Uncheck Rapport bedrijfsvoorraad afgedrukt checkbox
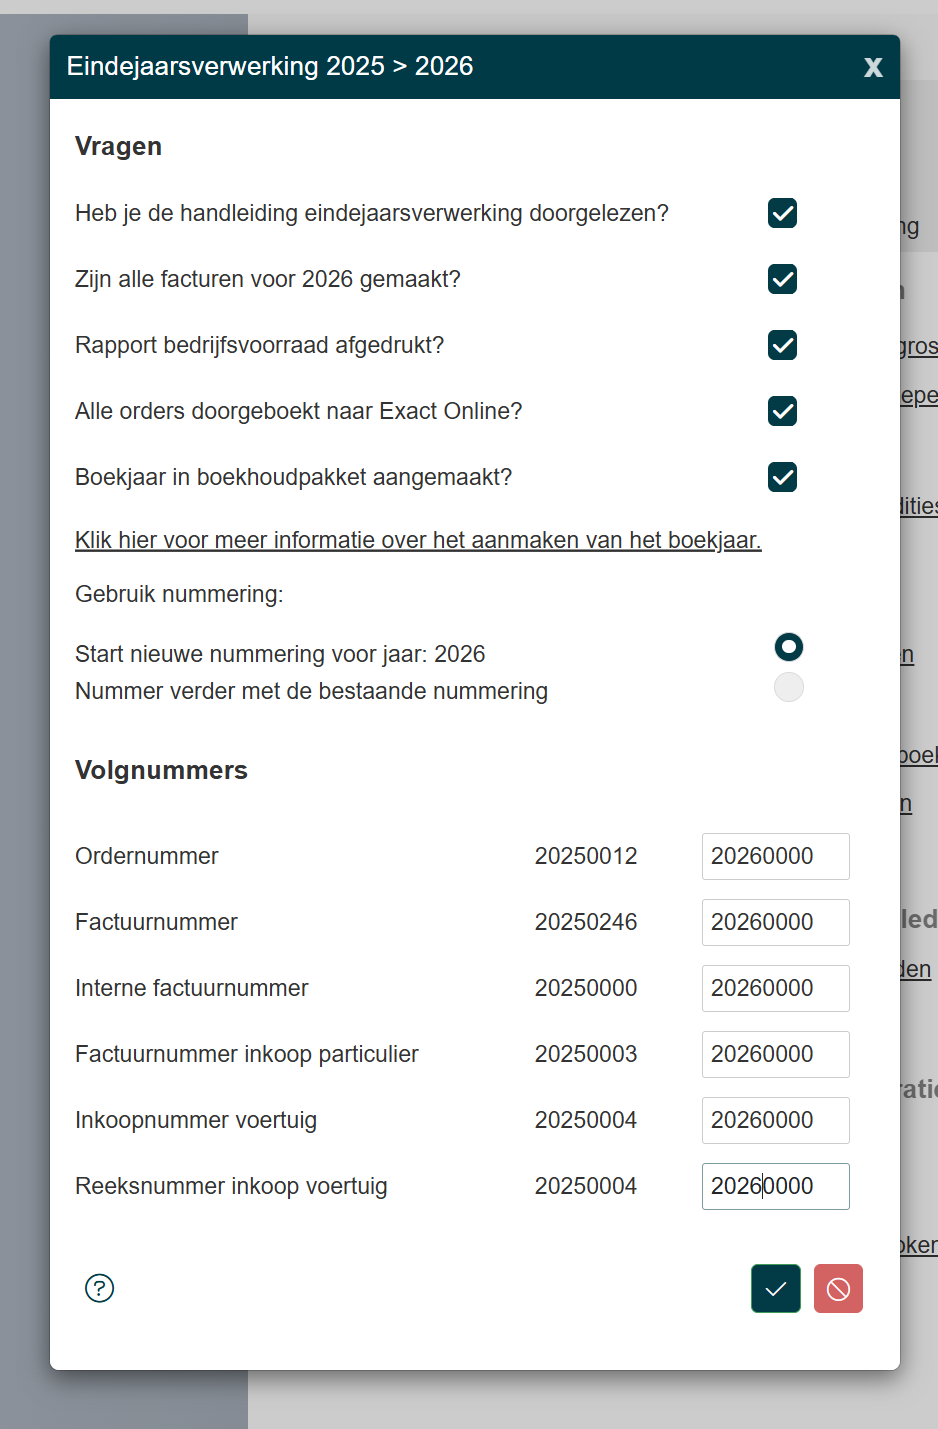The image size is (938, 1429). point(782,345)
